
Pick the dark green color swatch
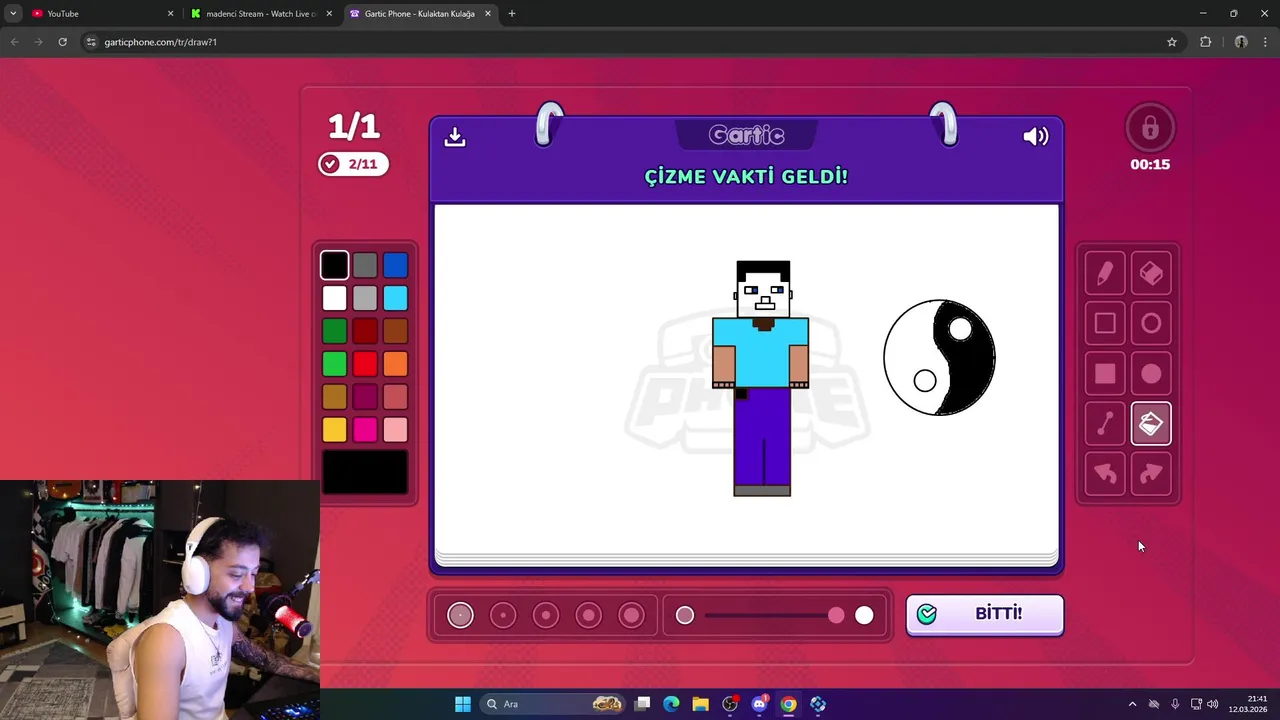[x=335, y=331]
